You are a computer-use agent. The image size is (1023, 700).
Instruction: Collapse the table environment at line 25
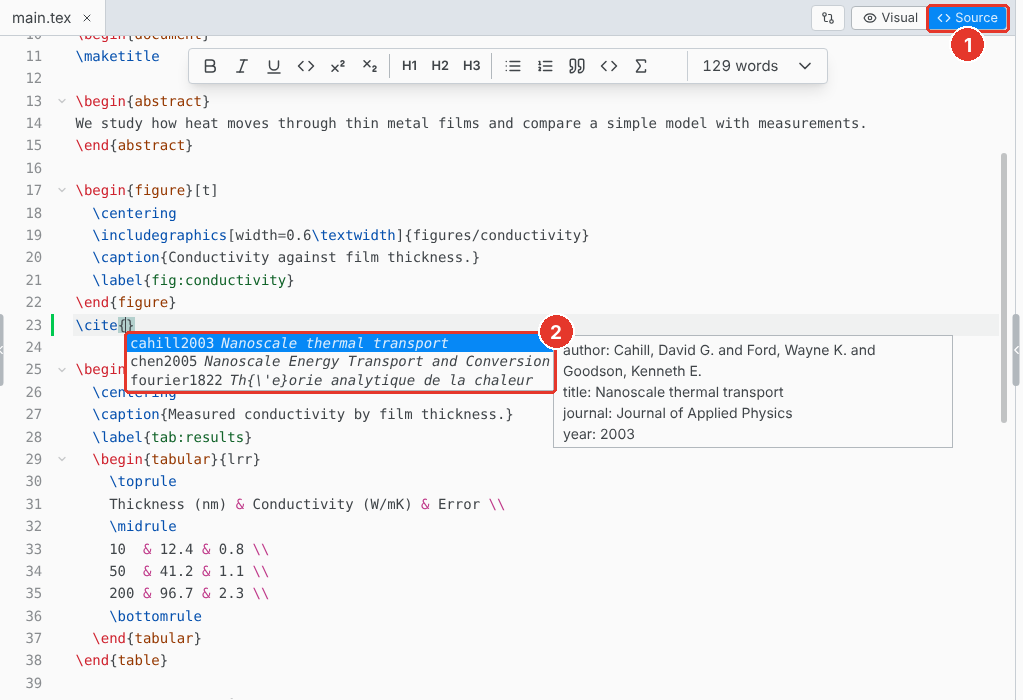pyautogui.click(x=62, y=370)
